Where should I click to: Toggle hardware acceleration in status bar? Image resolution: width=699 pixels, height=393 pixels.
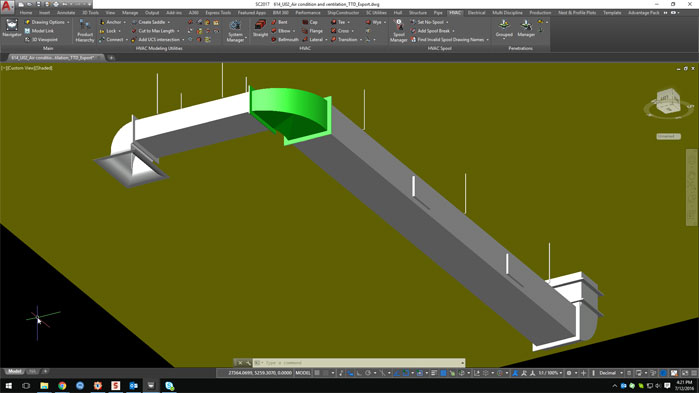pyautogui.click(x=663, y=373)
